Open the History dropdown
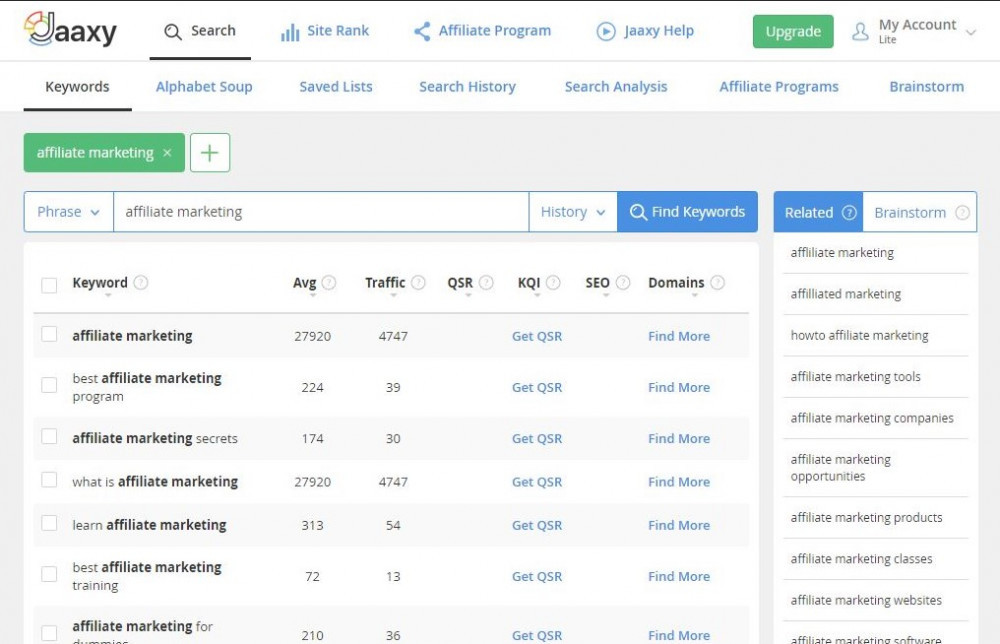The width and height of the screenshot is (1000, 644). click(573, 212)
